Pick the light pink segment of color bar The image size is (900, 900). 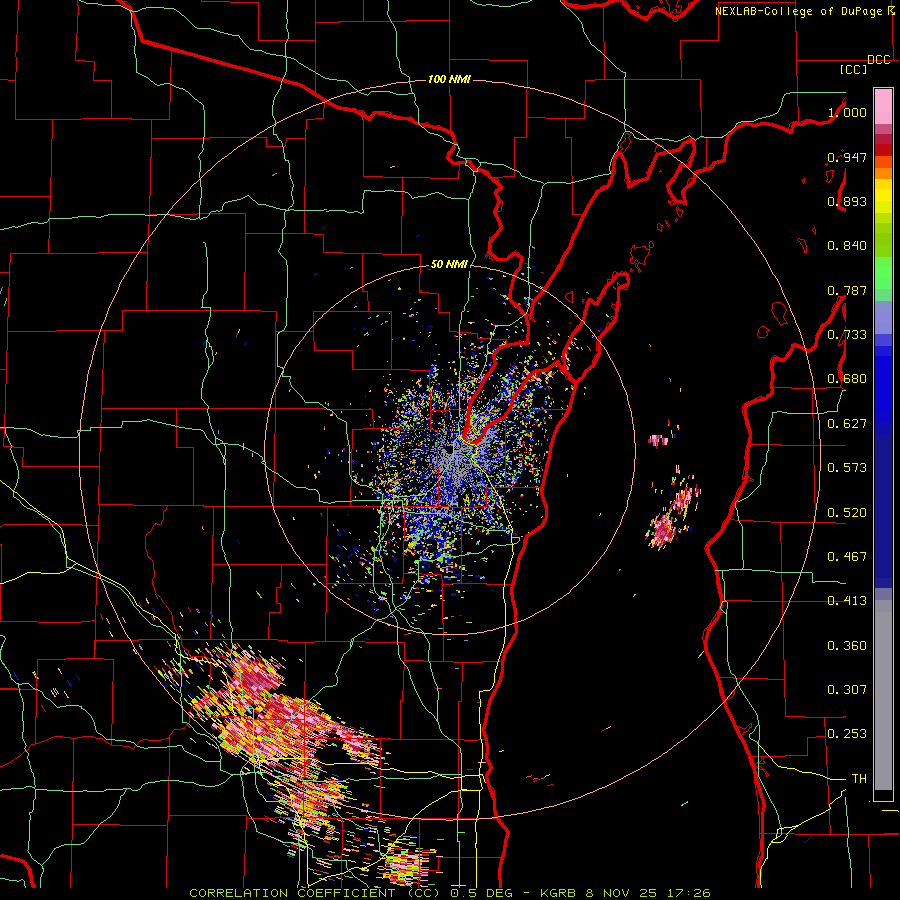pos(883,106)
